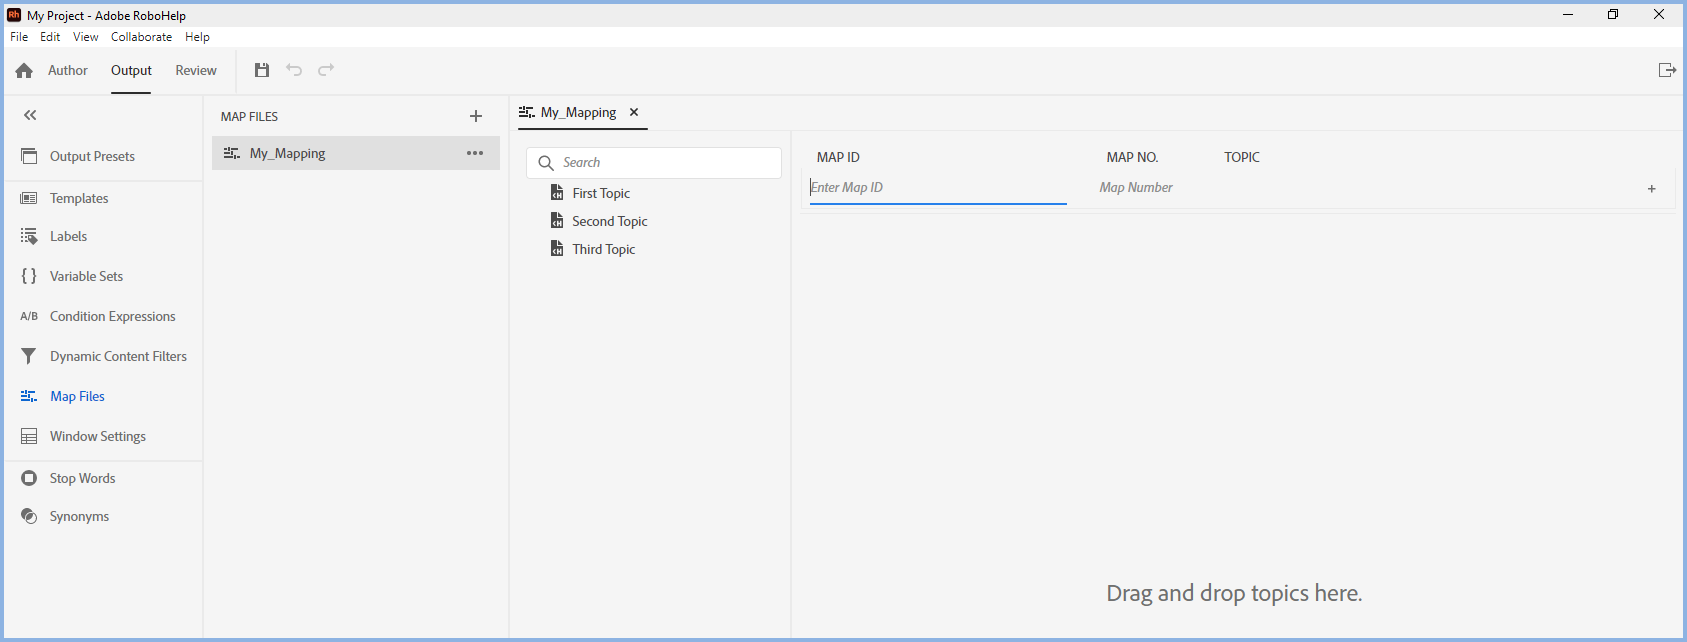
Task: Click the quick generate icon at top right
Action: point(1667,70)
